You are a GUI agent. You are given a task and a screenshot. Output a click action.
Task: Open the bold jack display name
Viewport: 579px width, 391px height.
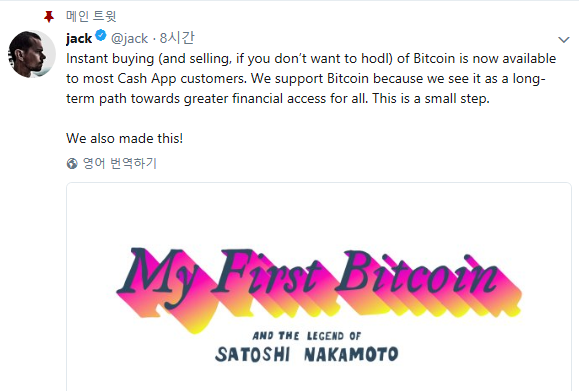[x=79, y=38]
